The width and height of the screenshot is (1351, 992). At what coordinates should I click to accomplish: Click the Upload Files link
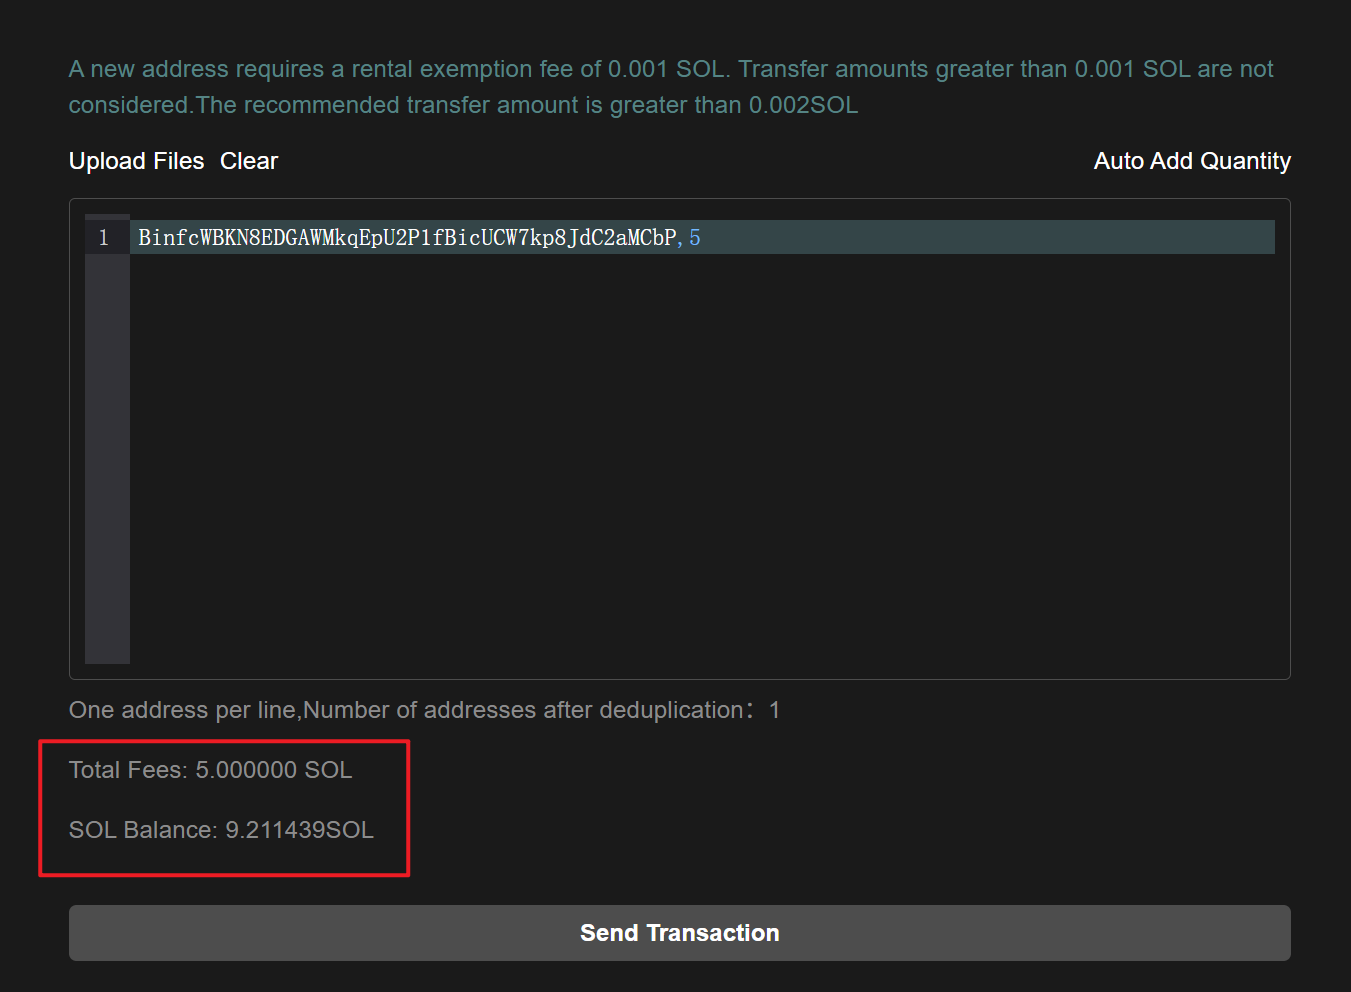point(136,161)
